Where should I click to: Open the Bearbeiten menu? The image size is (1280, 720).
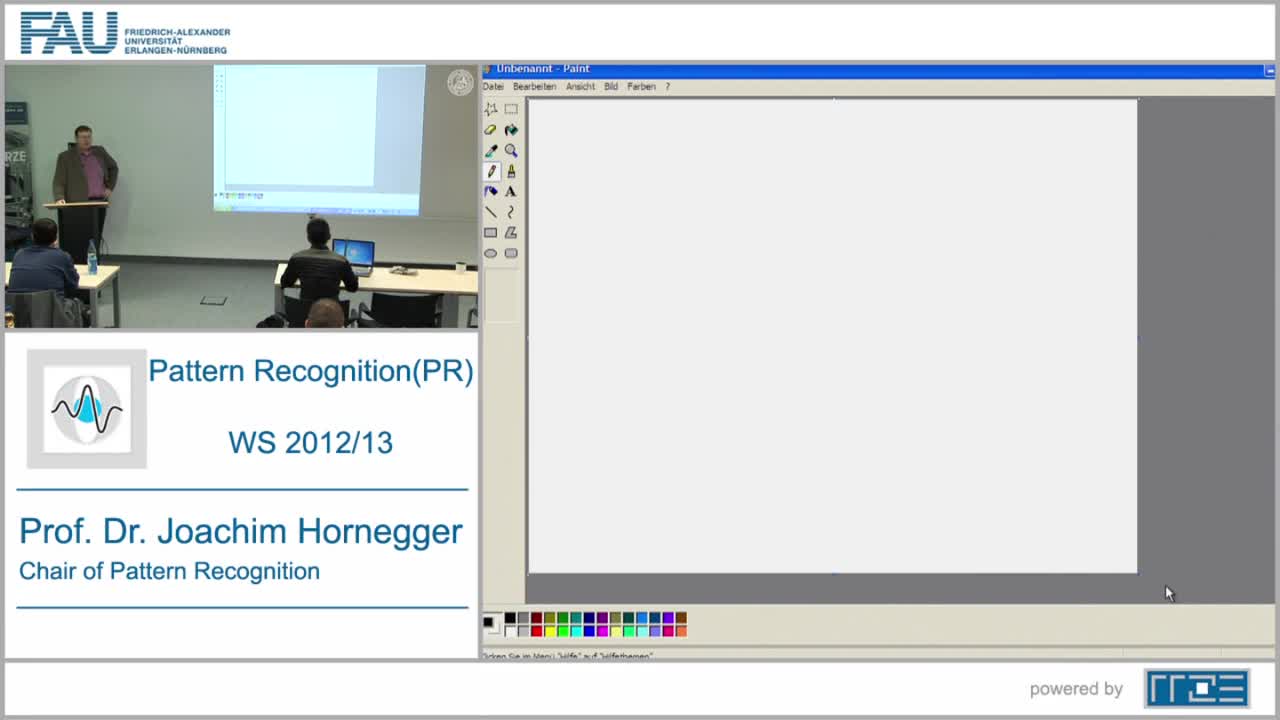[533, 86]
